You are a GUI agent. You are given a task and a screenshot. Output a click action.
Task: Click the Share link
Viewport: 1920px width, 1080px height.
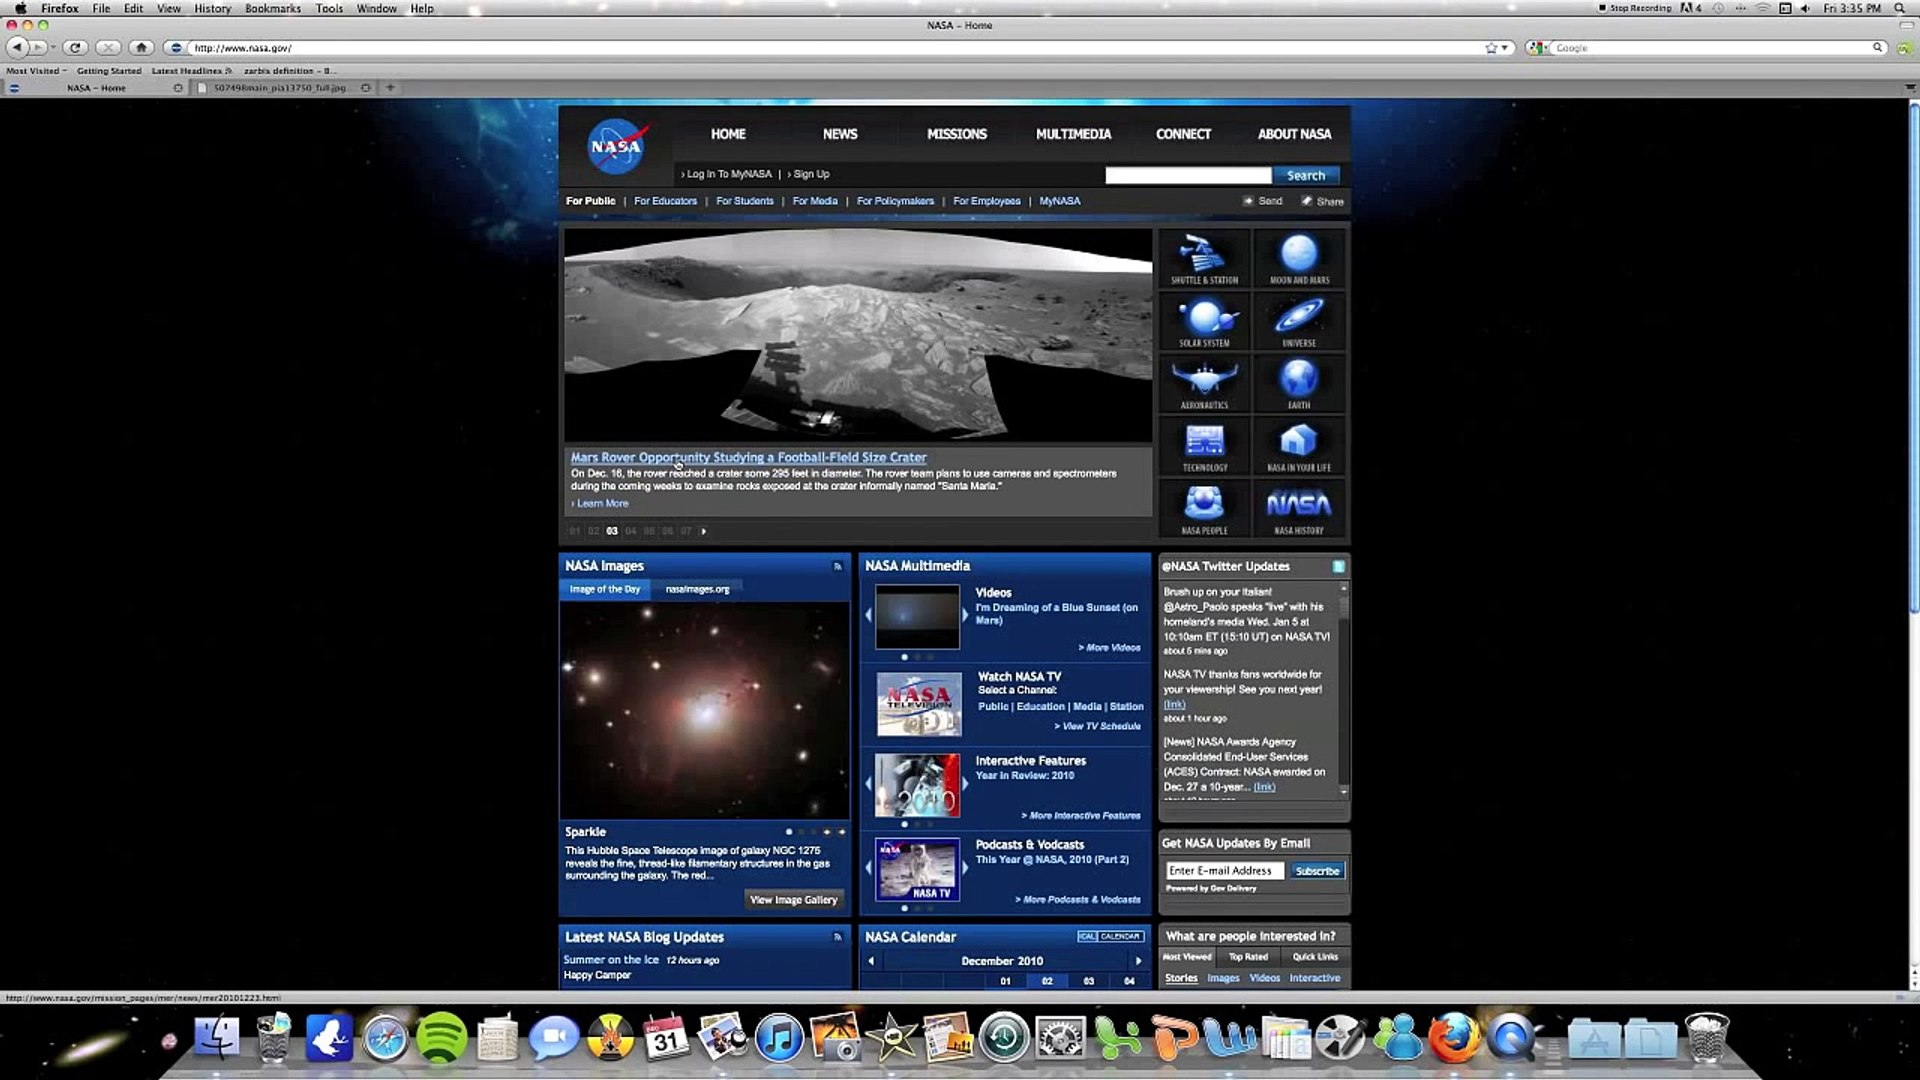(1322, 201)
